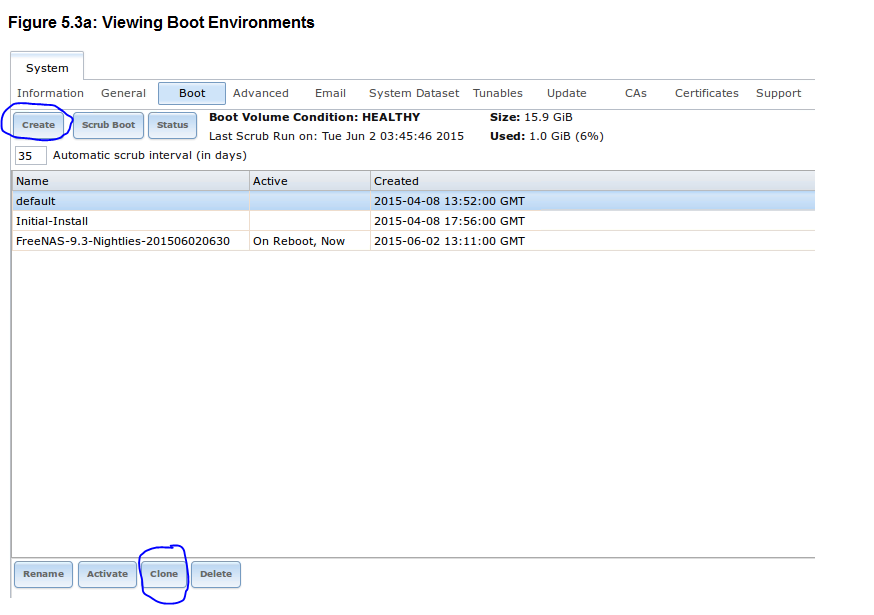Open the boot volume Status button
This screenshot has width=874, height=615.
click(172, 125)
